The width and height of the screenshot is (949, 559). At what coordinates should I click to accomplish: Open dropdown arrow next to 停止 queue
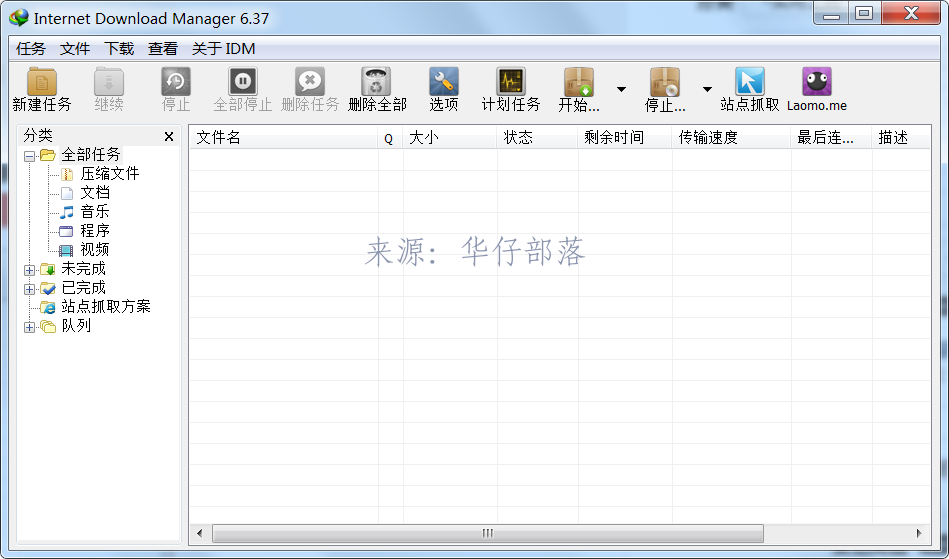coord(707,90)
